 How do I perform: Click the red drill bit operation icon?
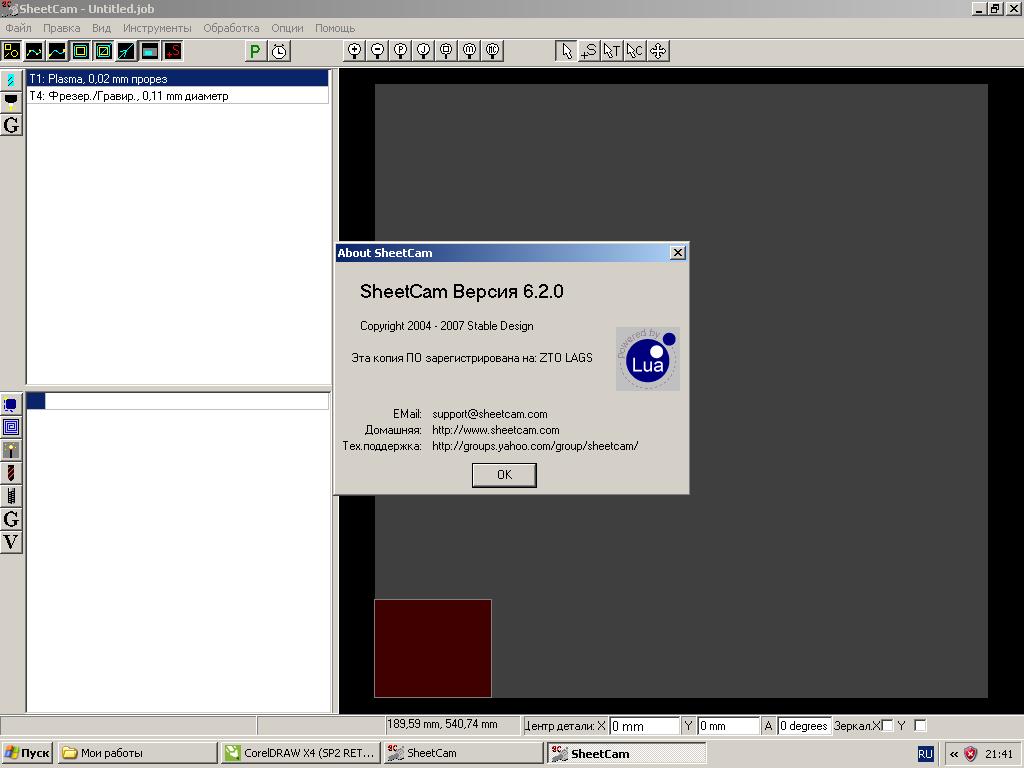11,473
